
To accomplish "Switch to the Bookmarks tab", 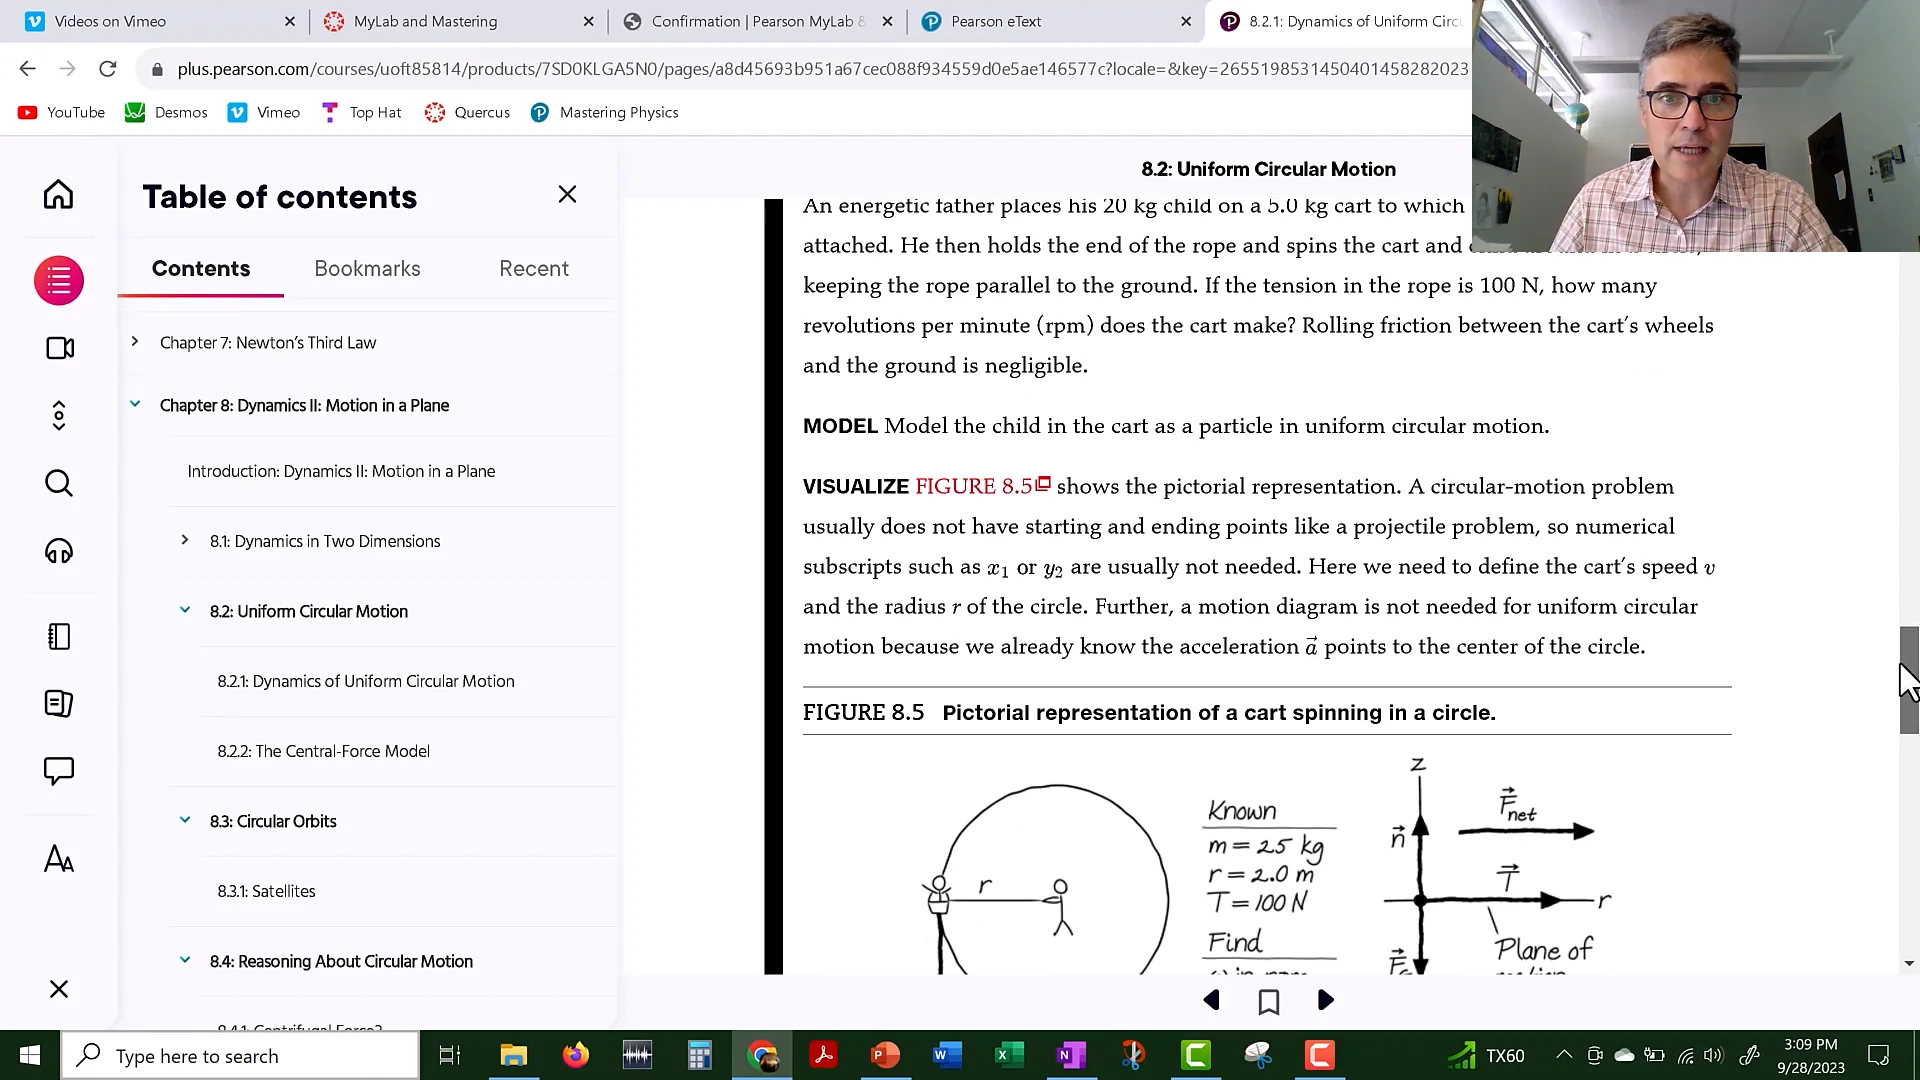I will [367, 268].
